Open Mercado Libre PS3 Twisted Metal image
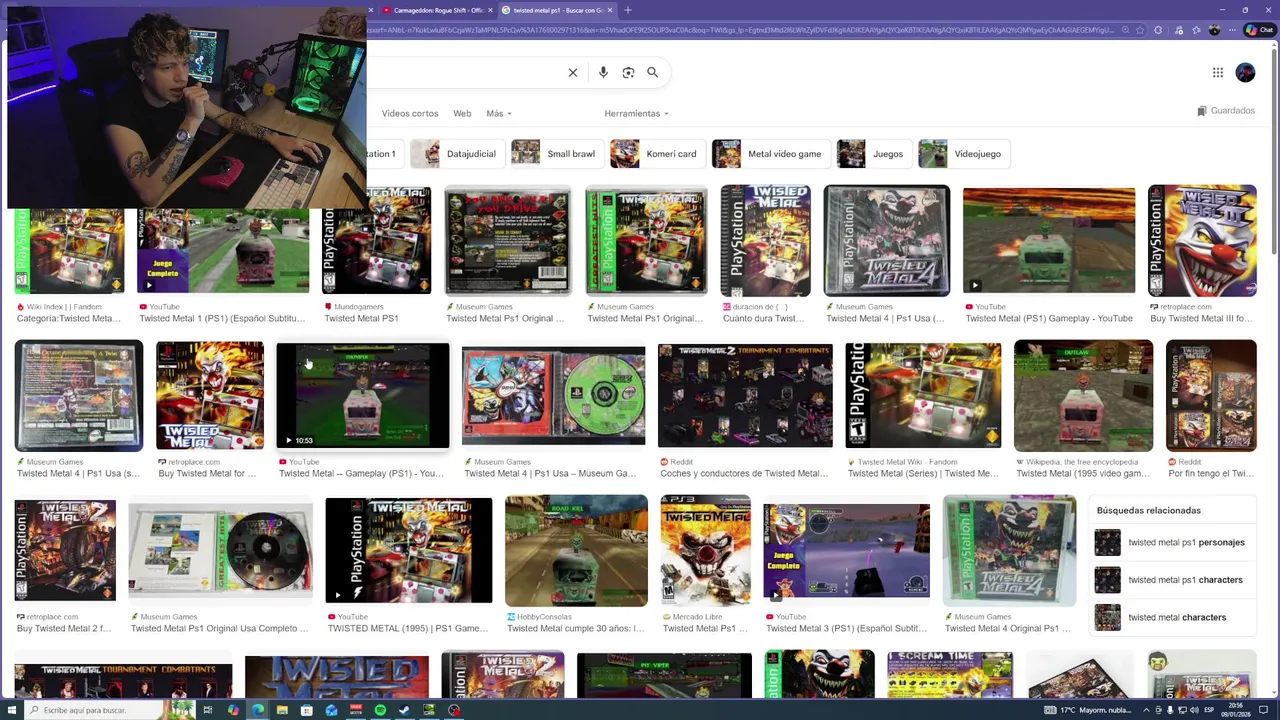 [705, 551]
